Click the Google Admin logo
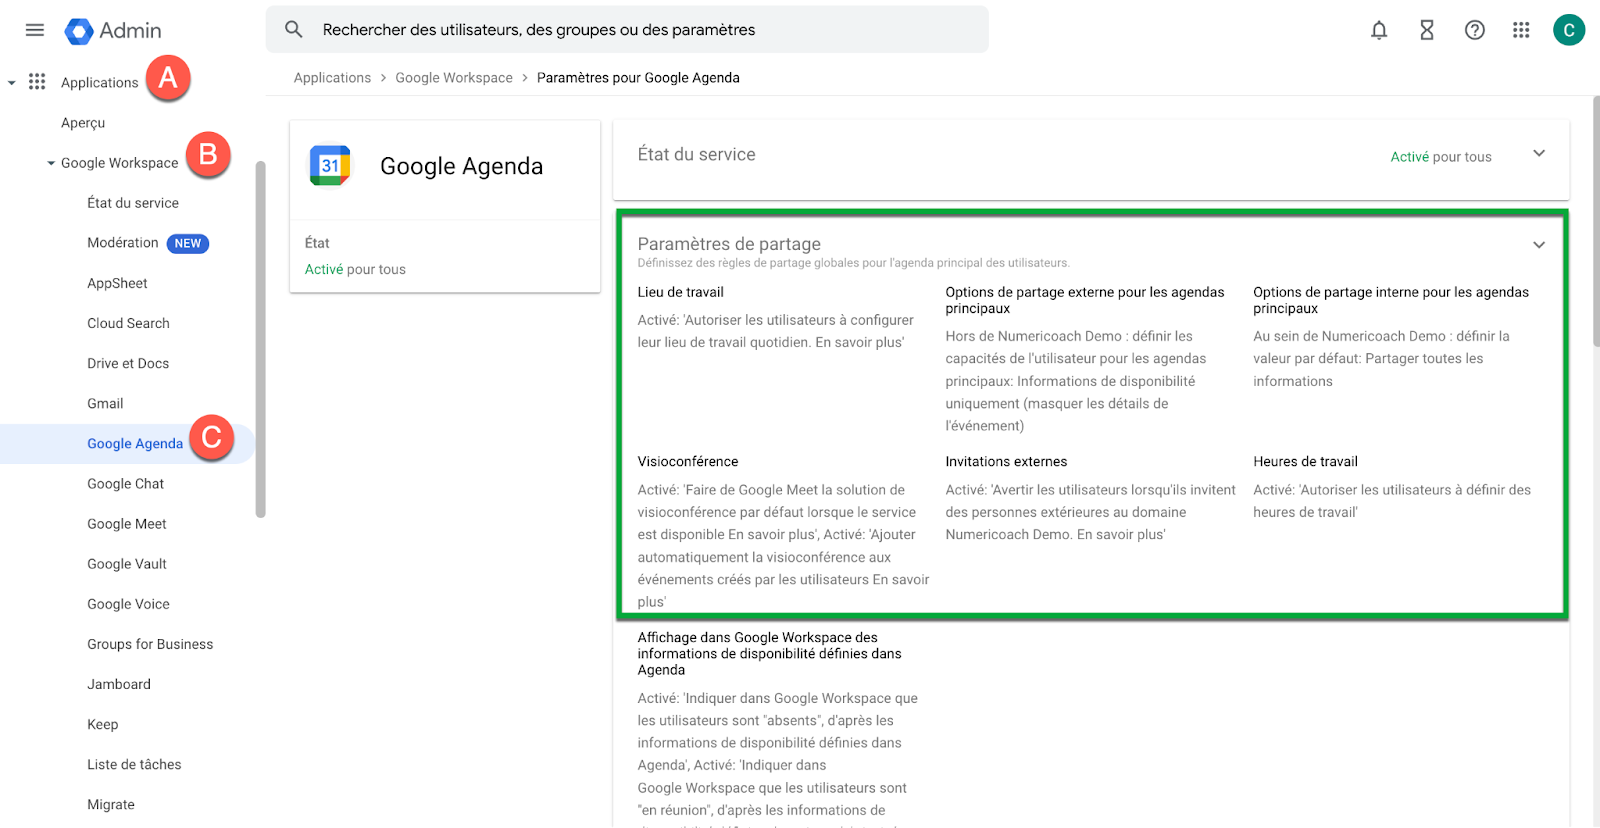Image resolution: width=1600 pixels, height=828 pixels. click(x=113, y=31)
